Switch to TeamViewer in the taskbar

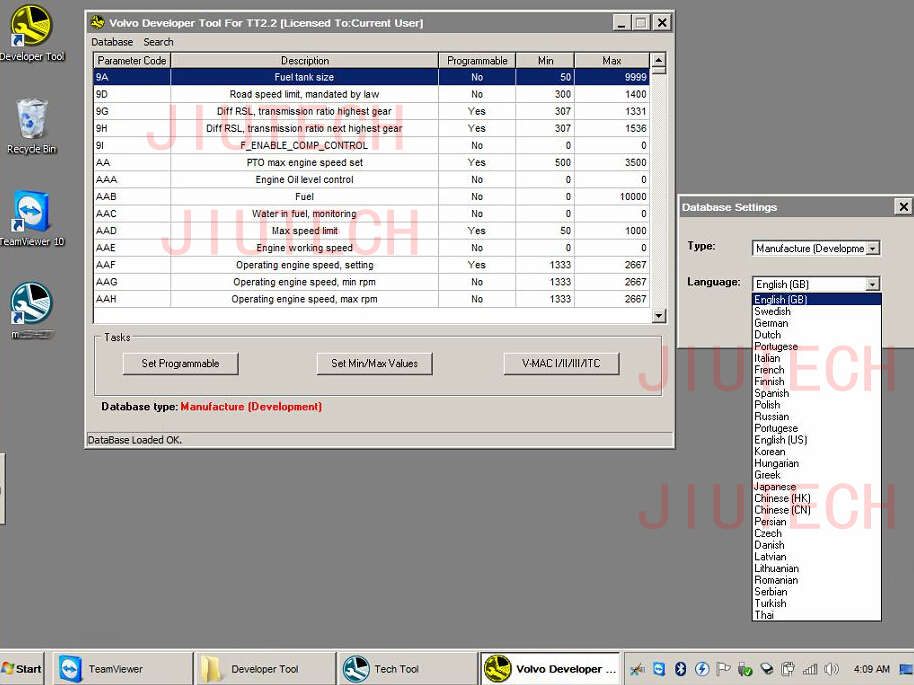point(123,669)
